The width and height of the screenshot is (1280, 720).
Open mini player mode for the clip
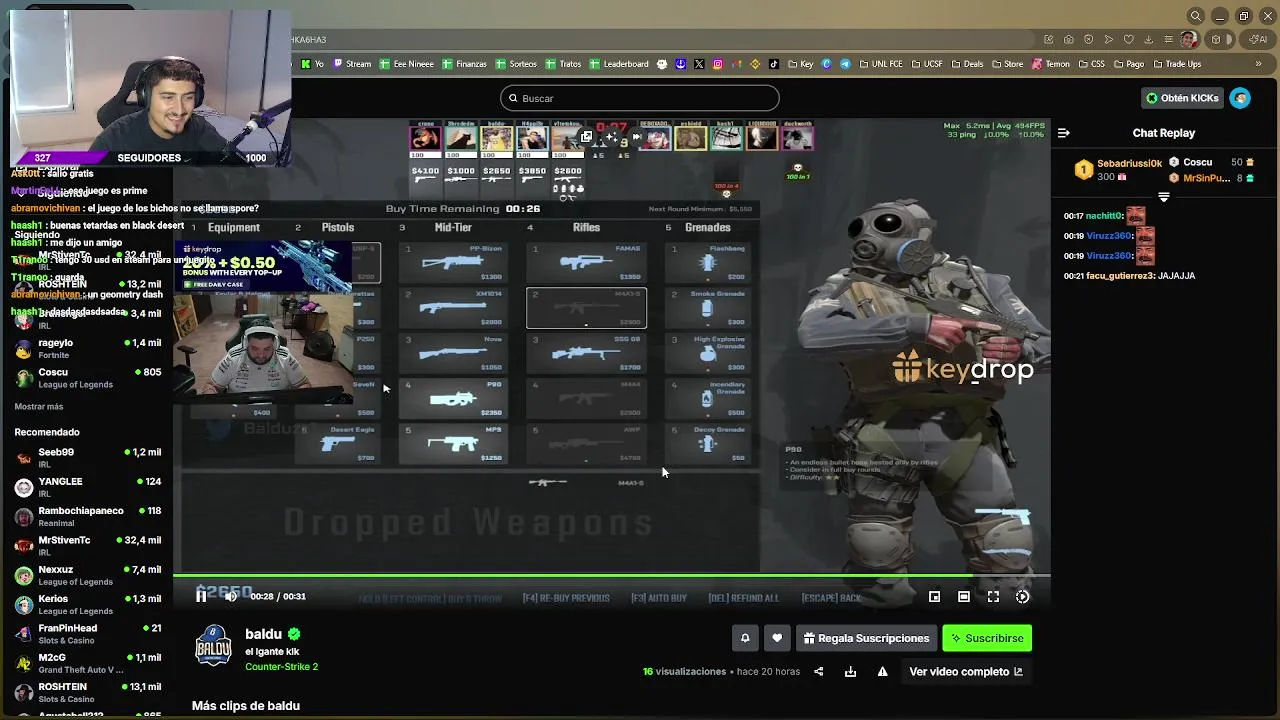pyautogui.click(x=934, y=596)
